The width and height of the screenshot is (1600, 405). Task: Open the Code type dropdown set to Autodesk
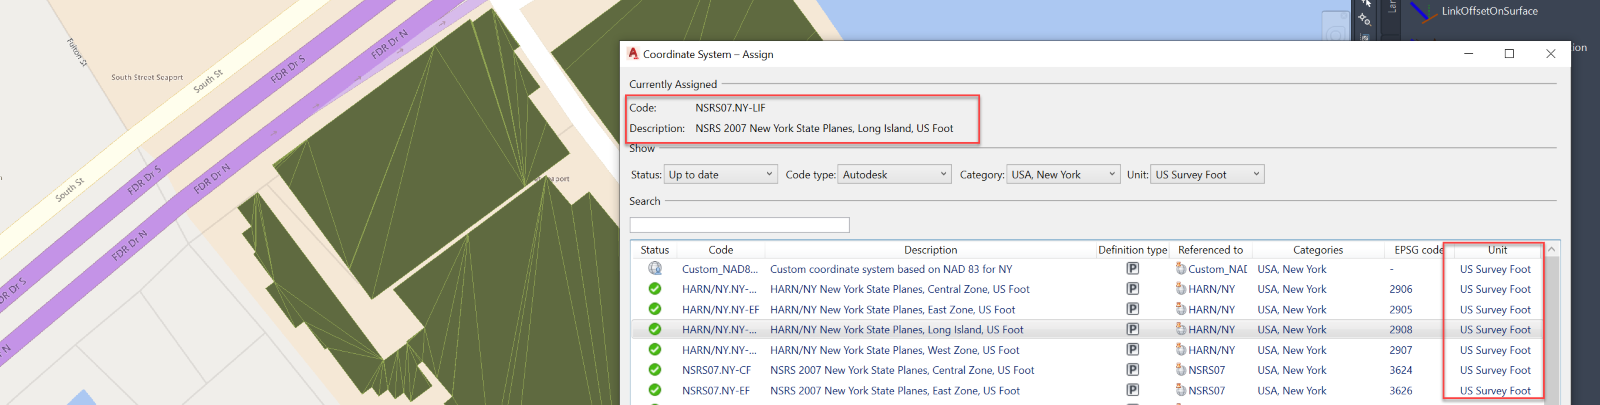coord(893,175)
